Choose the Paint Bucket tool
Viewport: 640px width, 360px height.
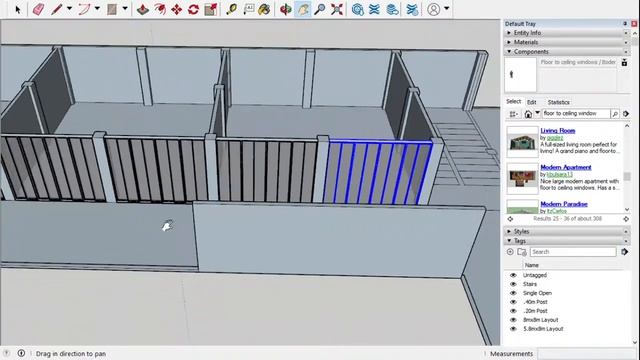[x=264, y=9]
